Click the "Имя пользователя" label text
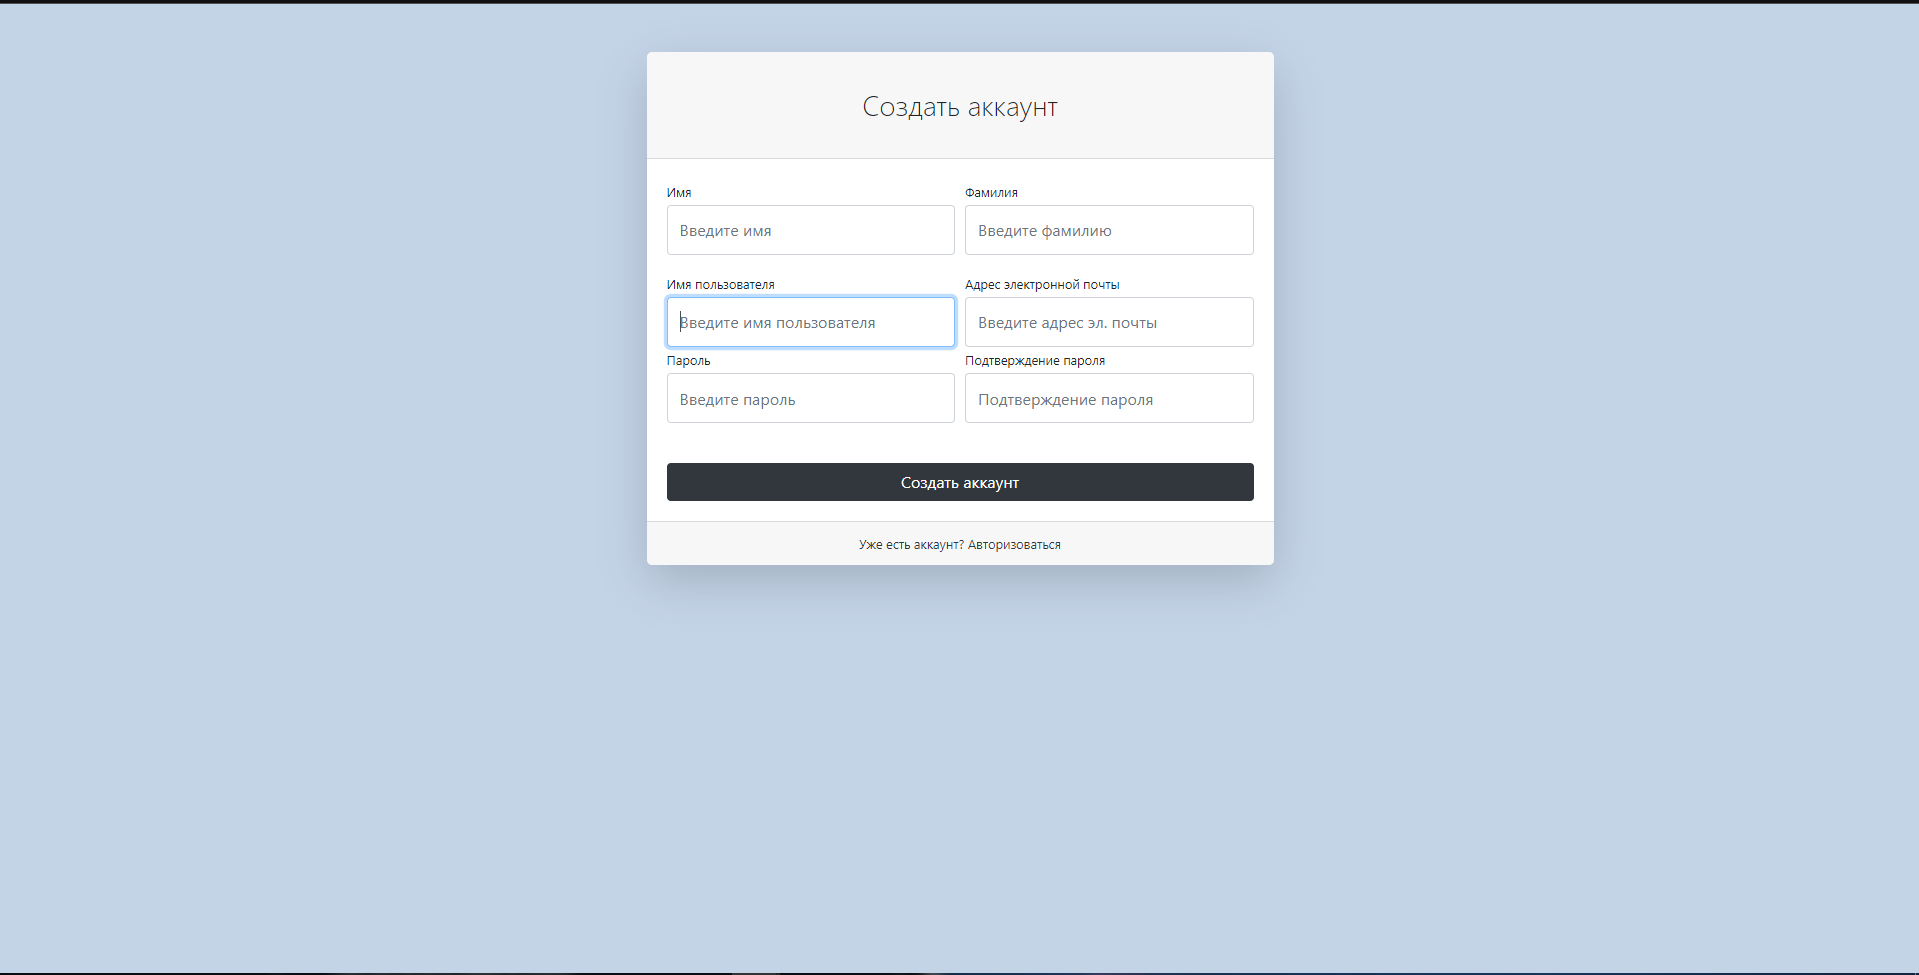 click(x=721, y=284)
